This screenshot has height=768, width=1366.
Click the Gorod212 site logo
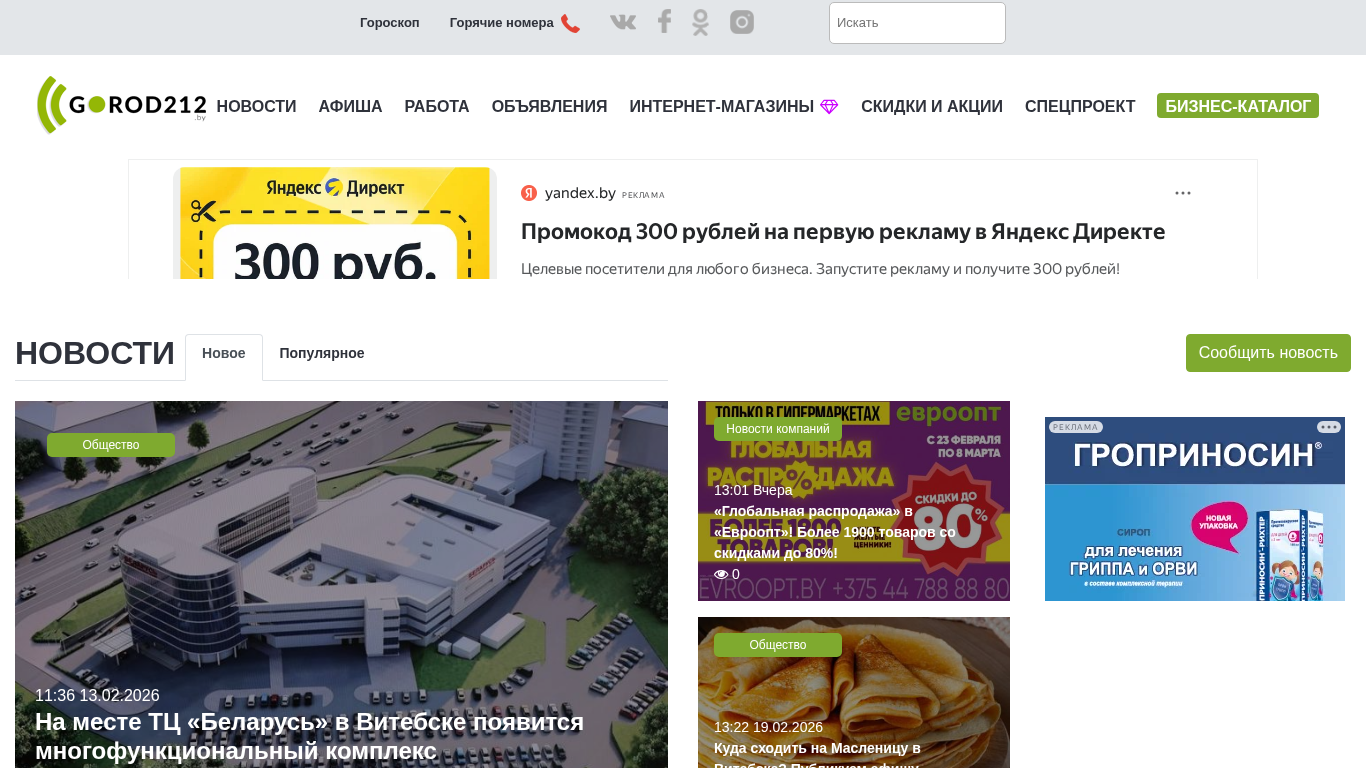coord(122,105)
